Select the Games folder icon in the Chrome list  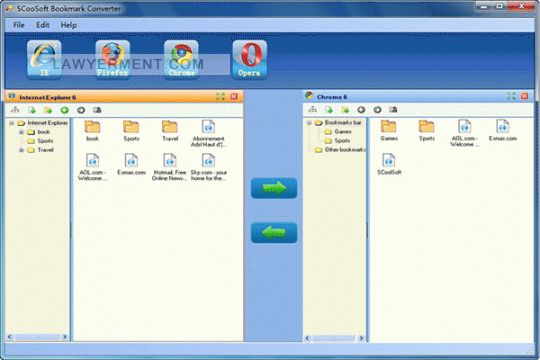coord(389,131)
